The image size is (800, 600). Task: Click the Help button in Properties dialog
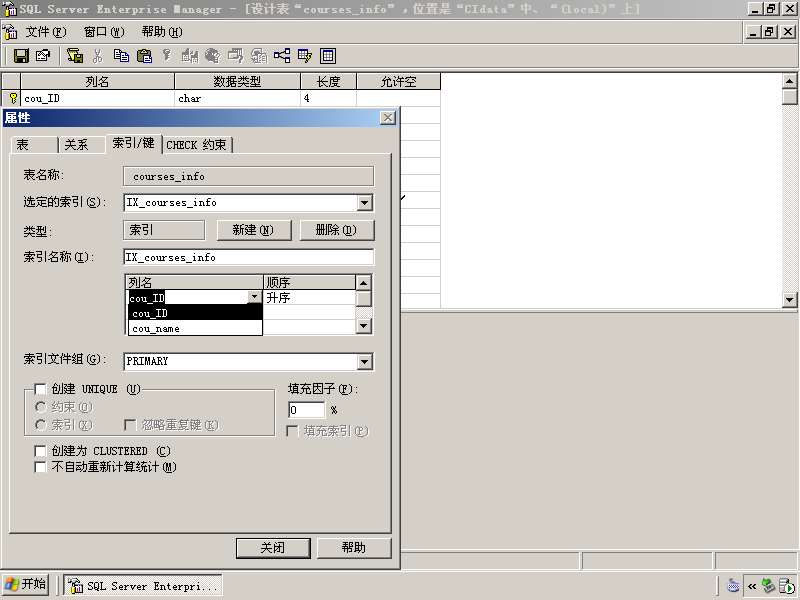[x=354, y=548]
